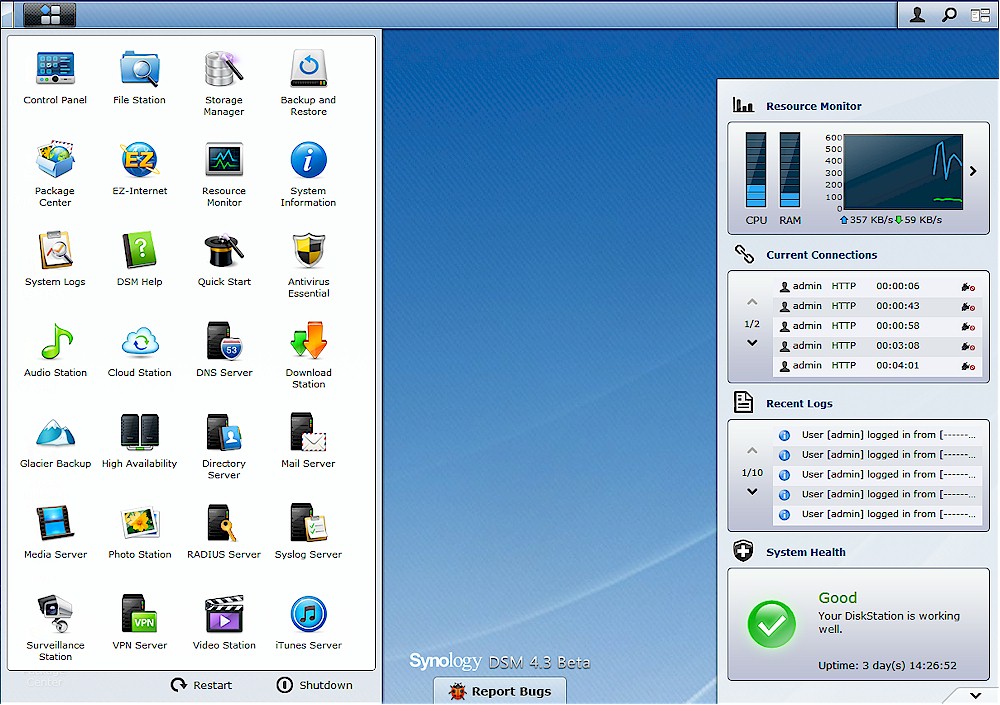
Task: Open System Information
Action: click(308, 174)
